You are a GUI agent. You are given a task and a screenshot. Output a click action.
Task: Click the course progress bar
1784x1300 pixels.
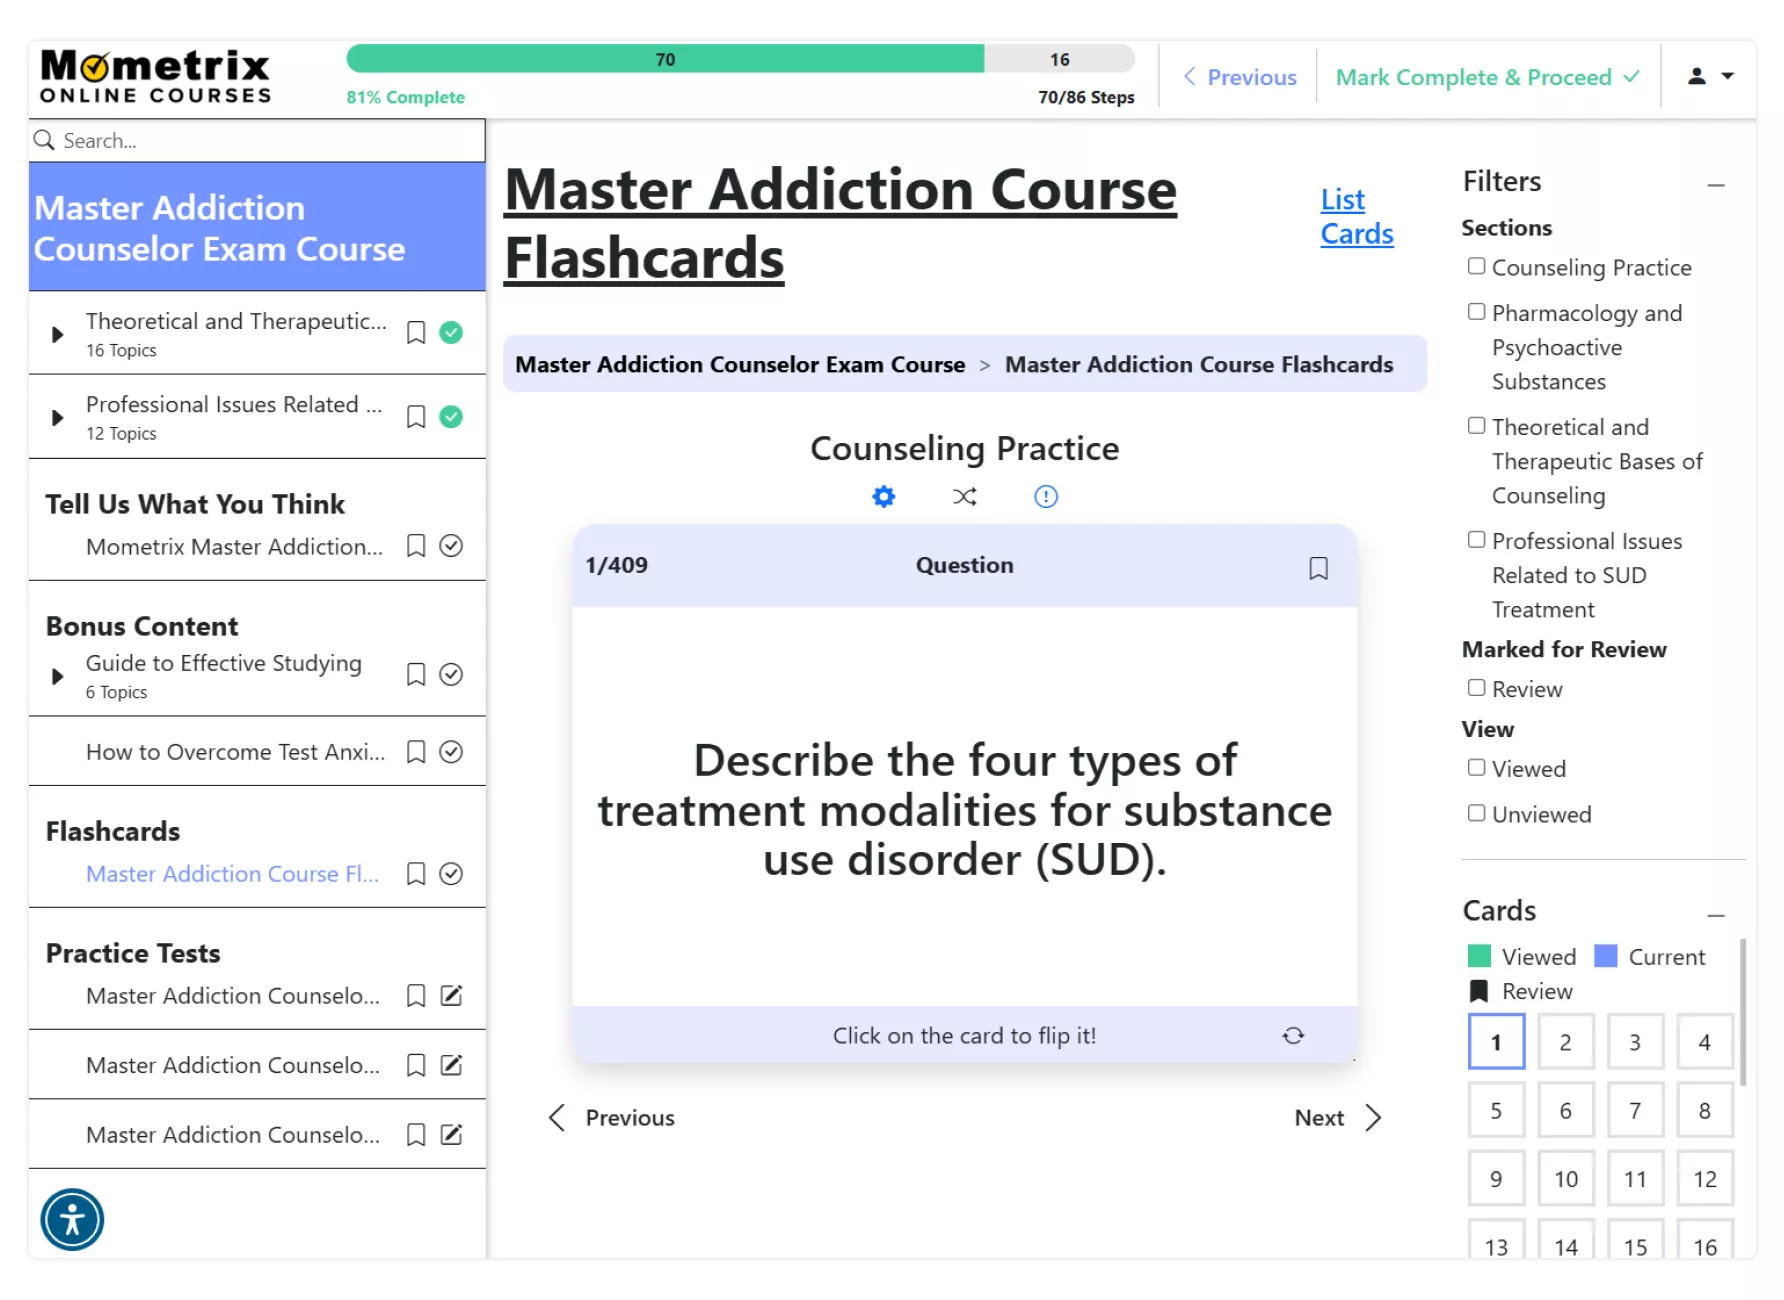740,59
